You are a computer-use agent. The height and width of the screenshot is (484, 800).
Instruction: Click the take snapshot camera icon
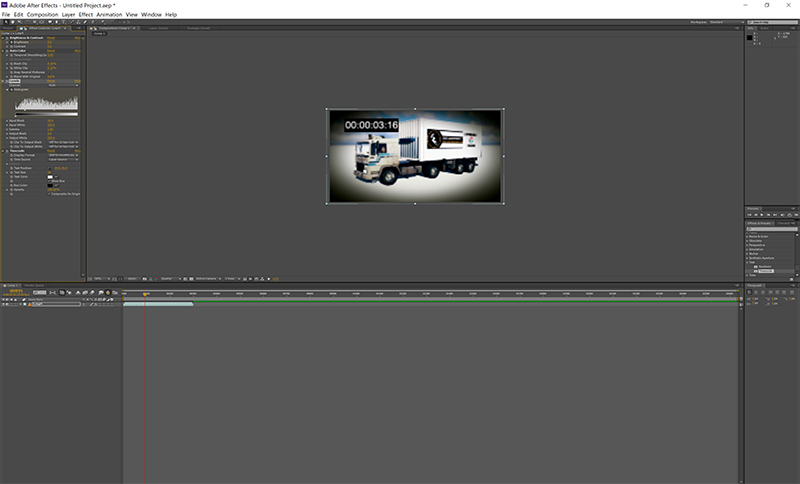pyautogui.click(x=145, y=279)
